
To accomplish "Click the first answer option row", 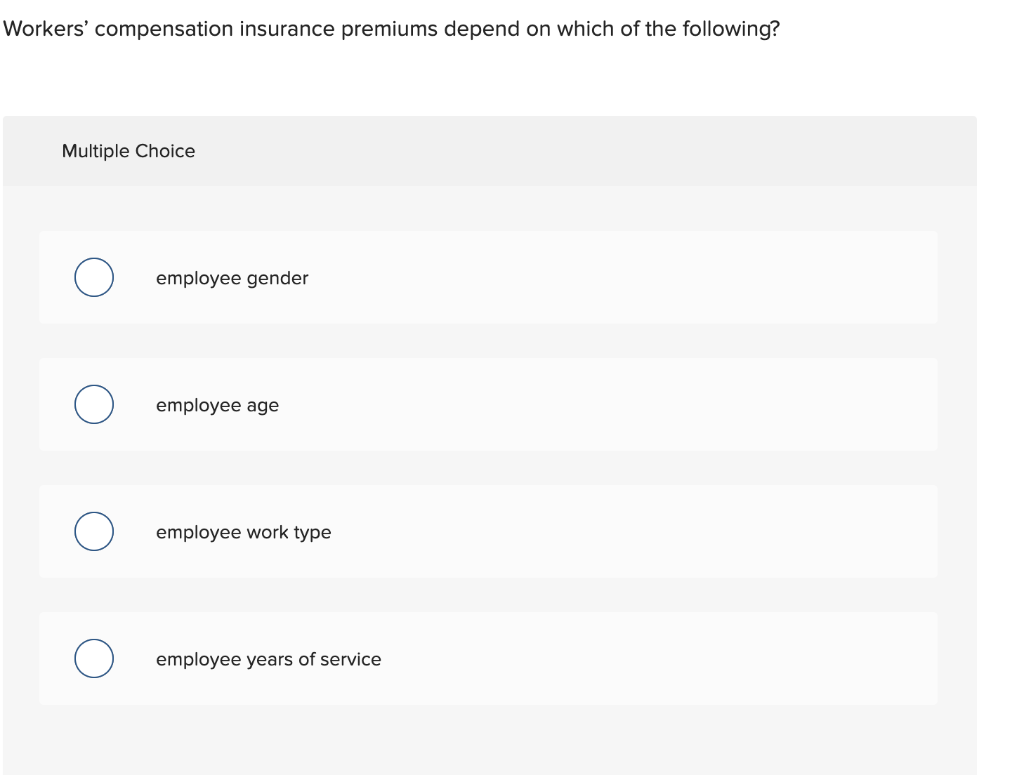I will 488,277.
